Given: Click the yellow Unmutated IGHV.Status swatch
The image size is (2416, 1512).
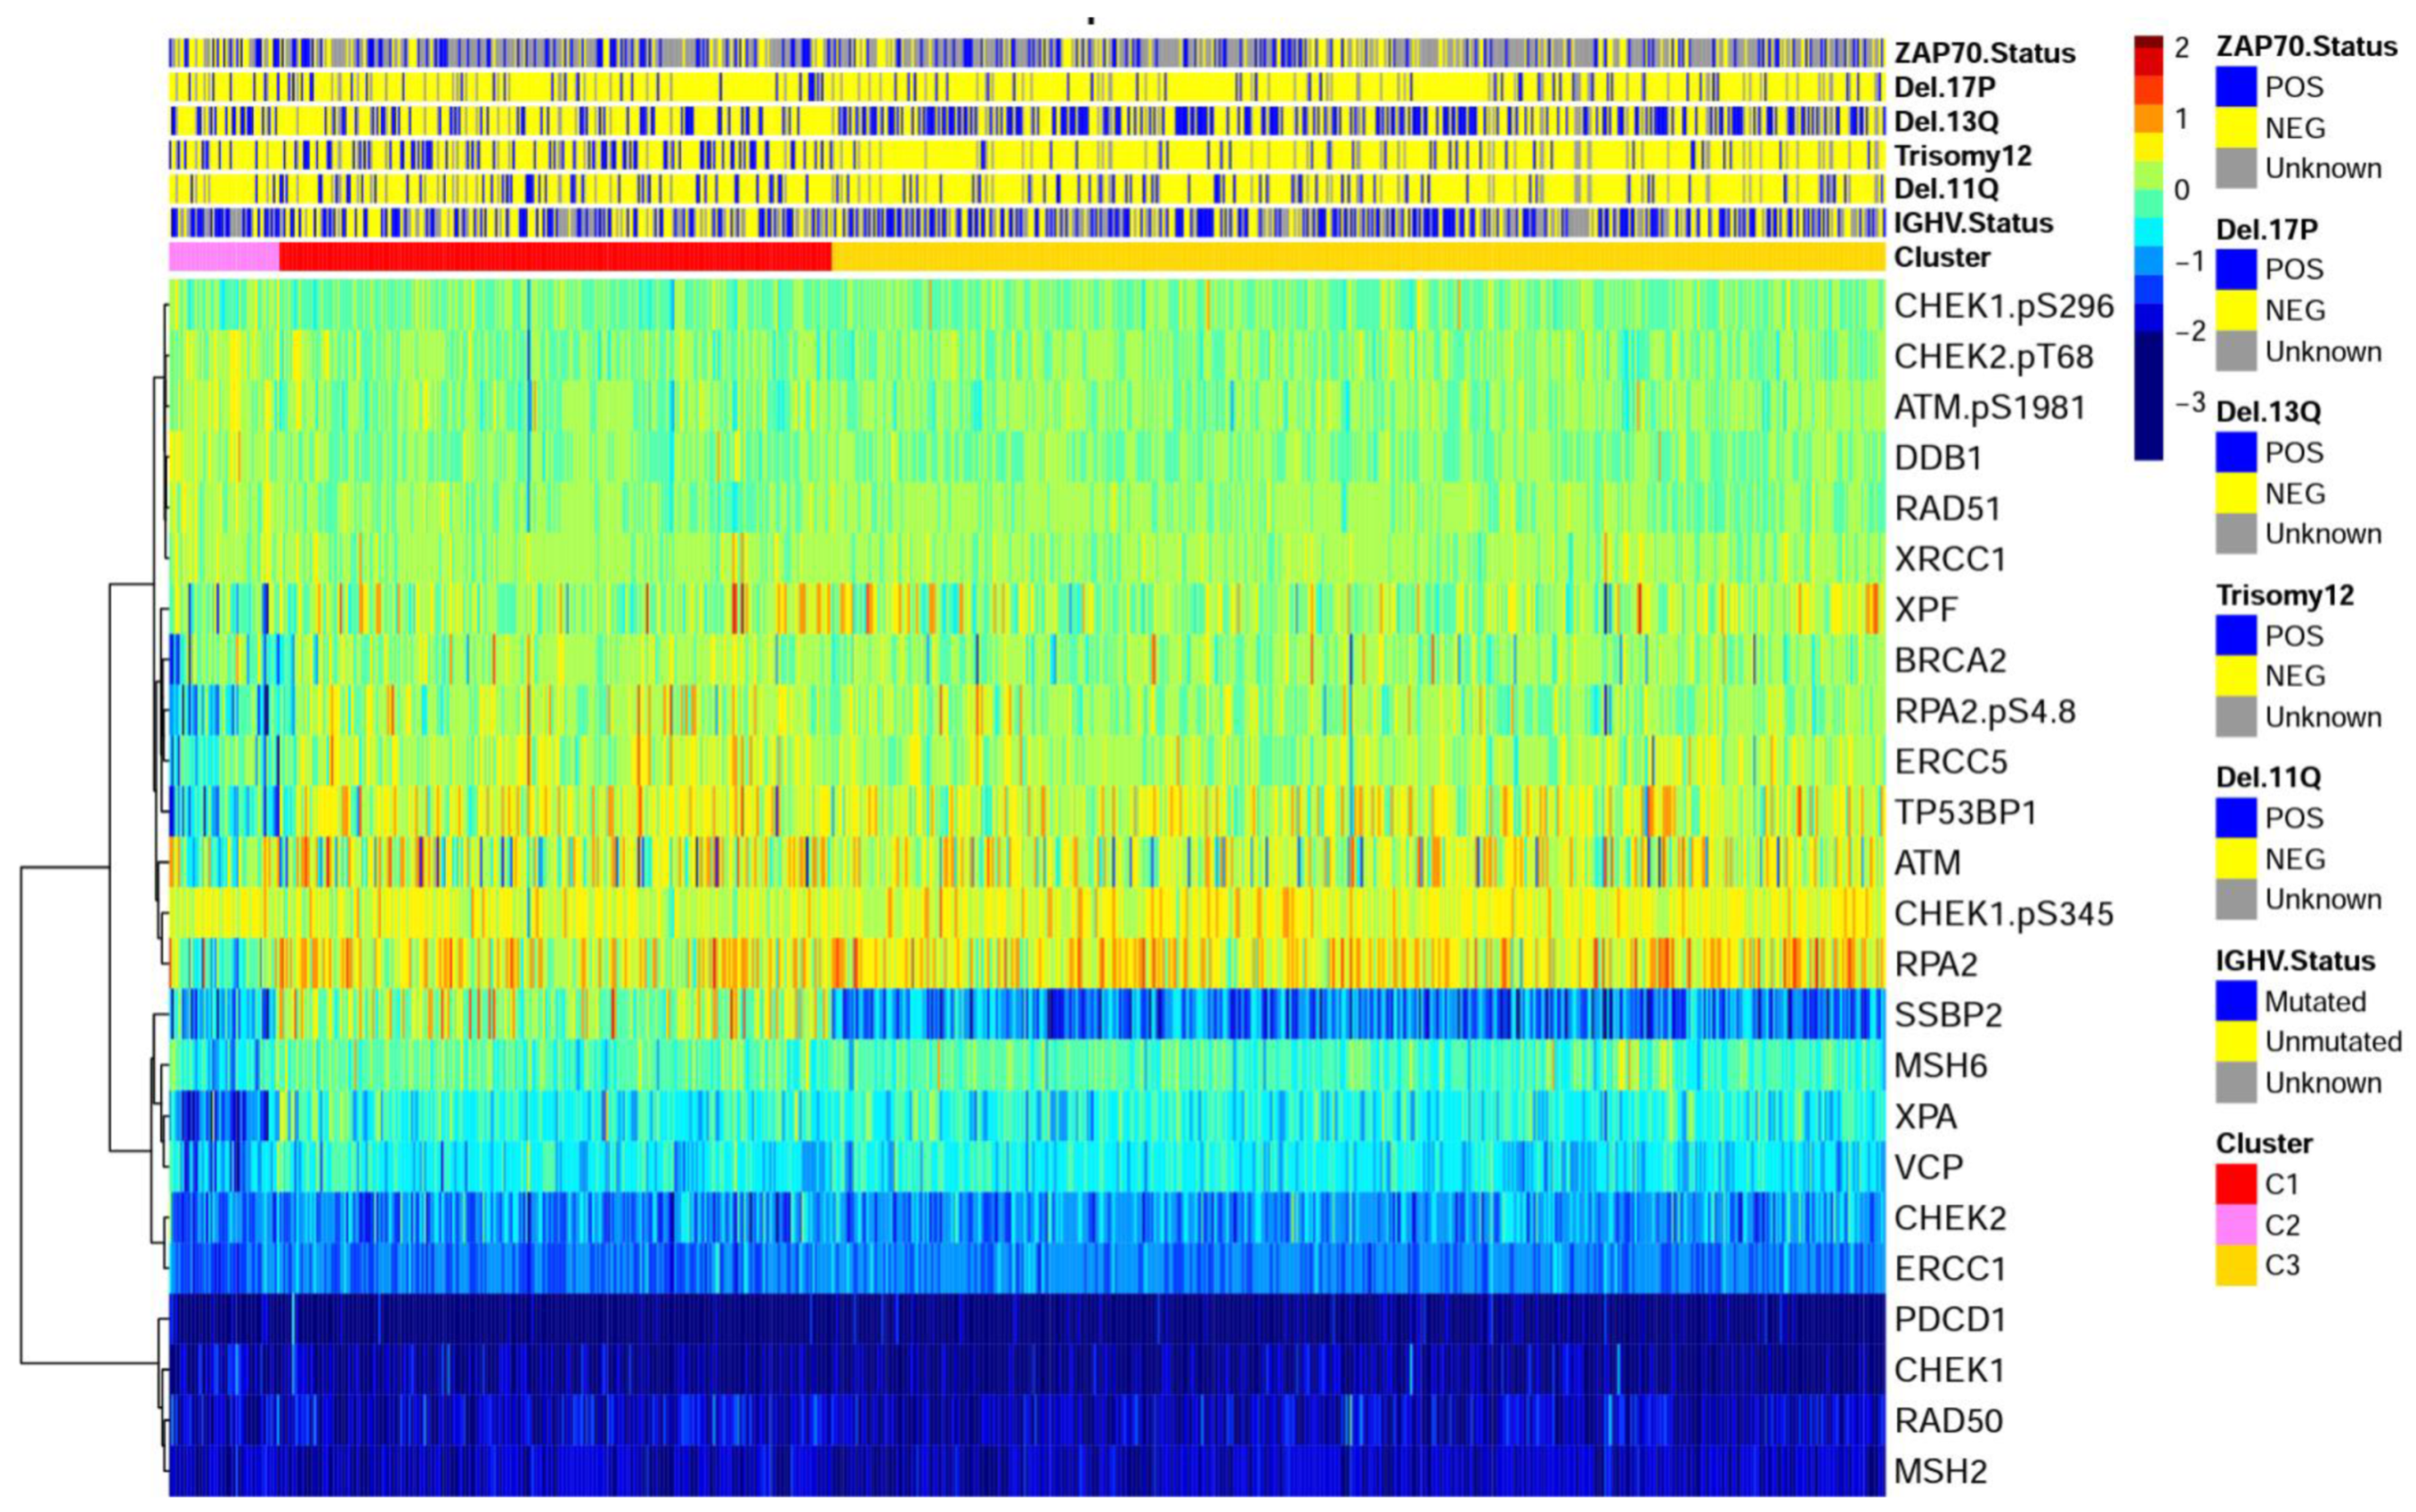Looking at the screenshot, I should pos(2236,1041).
